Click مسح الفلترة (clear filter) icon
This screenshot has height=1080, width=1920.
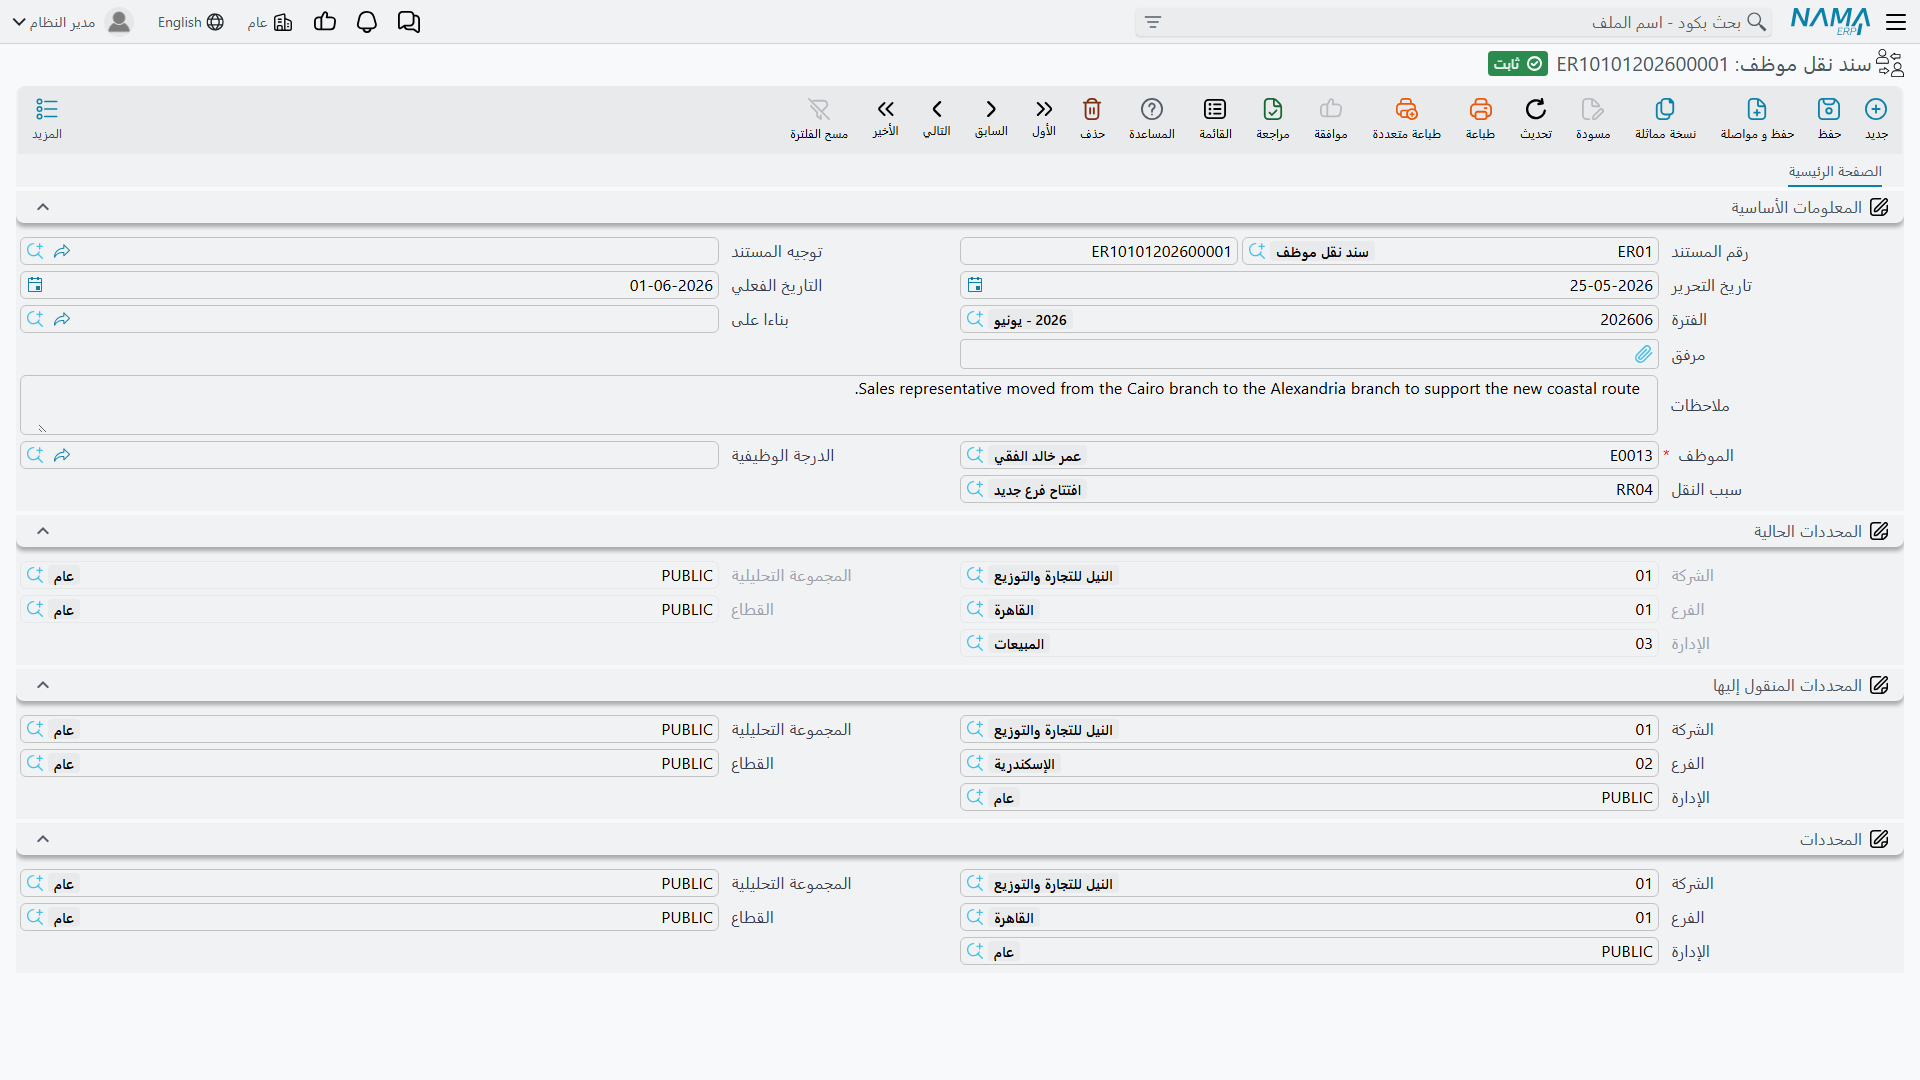pyautogui.click(x=819, y=109)
